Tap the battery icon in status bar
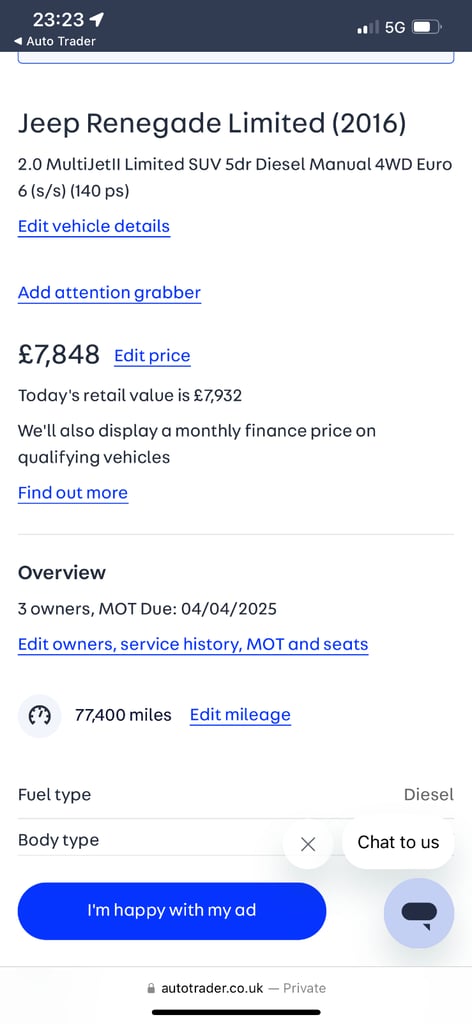Screen dimensions: 472x1024 (x=427, y=27)
